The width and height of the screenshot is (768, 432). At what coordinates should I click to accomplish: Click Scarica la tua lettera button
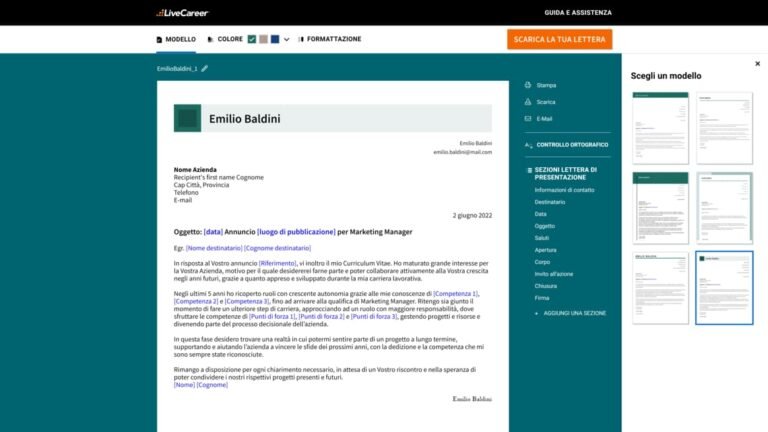559,39
